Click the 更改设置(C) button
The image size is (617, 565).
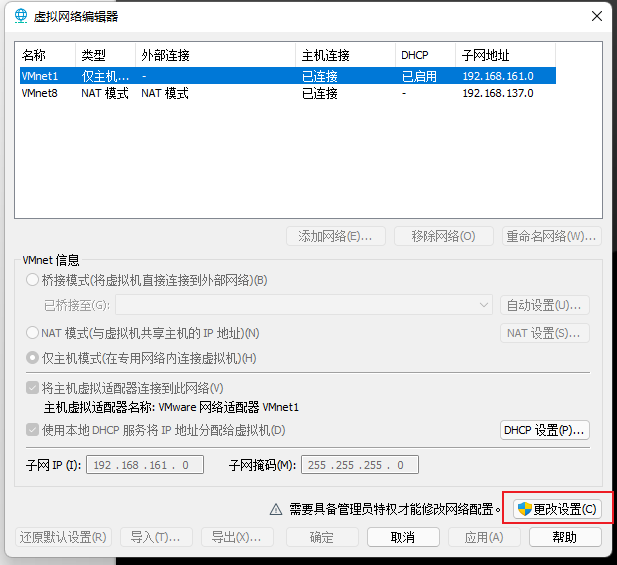557,509
